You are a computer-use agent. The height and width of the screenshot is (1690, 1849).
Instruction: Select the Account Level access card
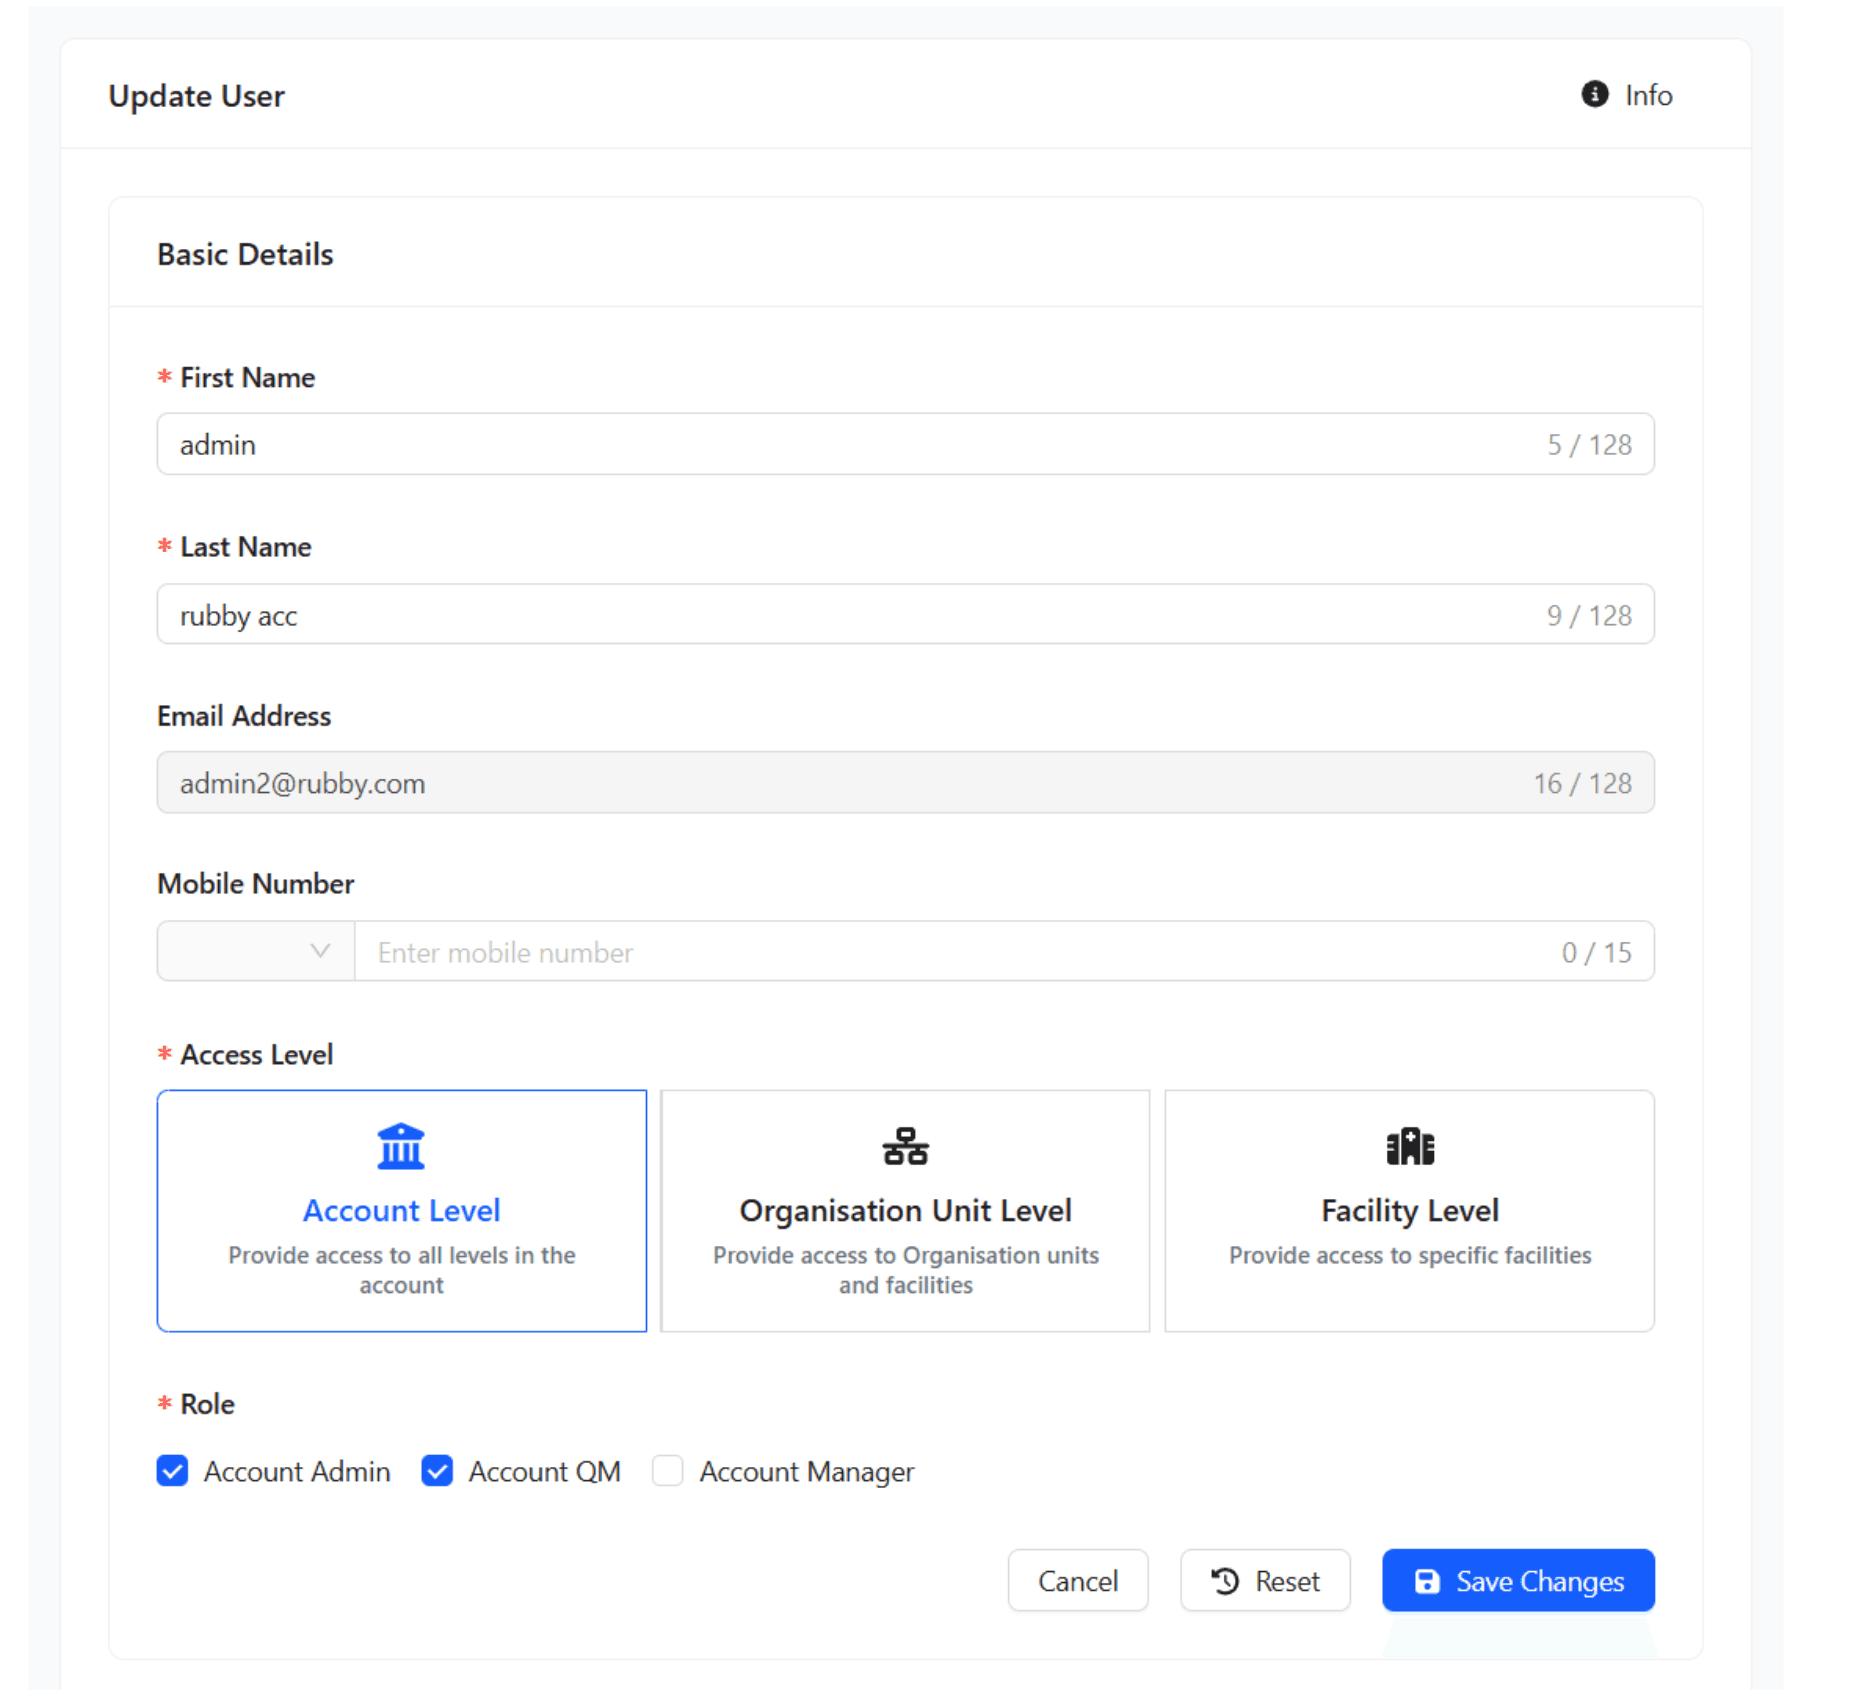[x=401, y=1211]
